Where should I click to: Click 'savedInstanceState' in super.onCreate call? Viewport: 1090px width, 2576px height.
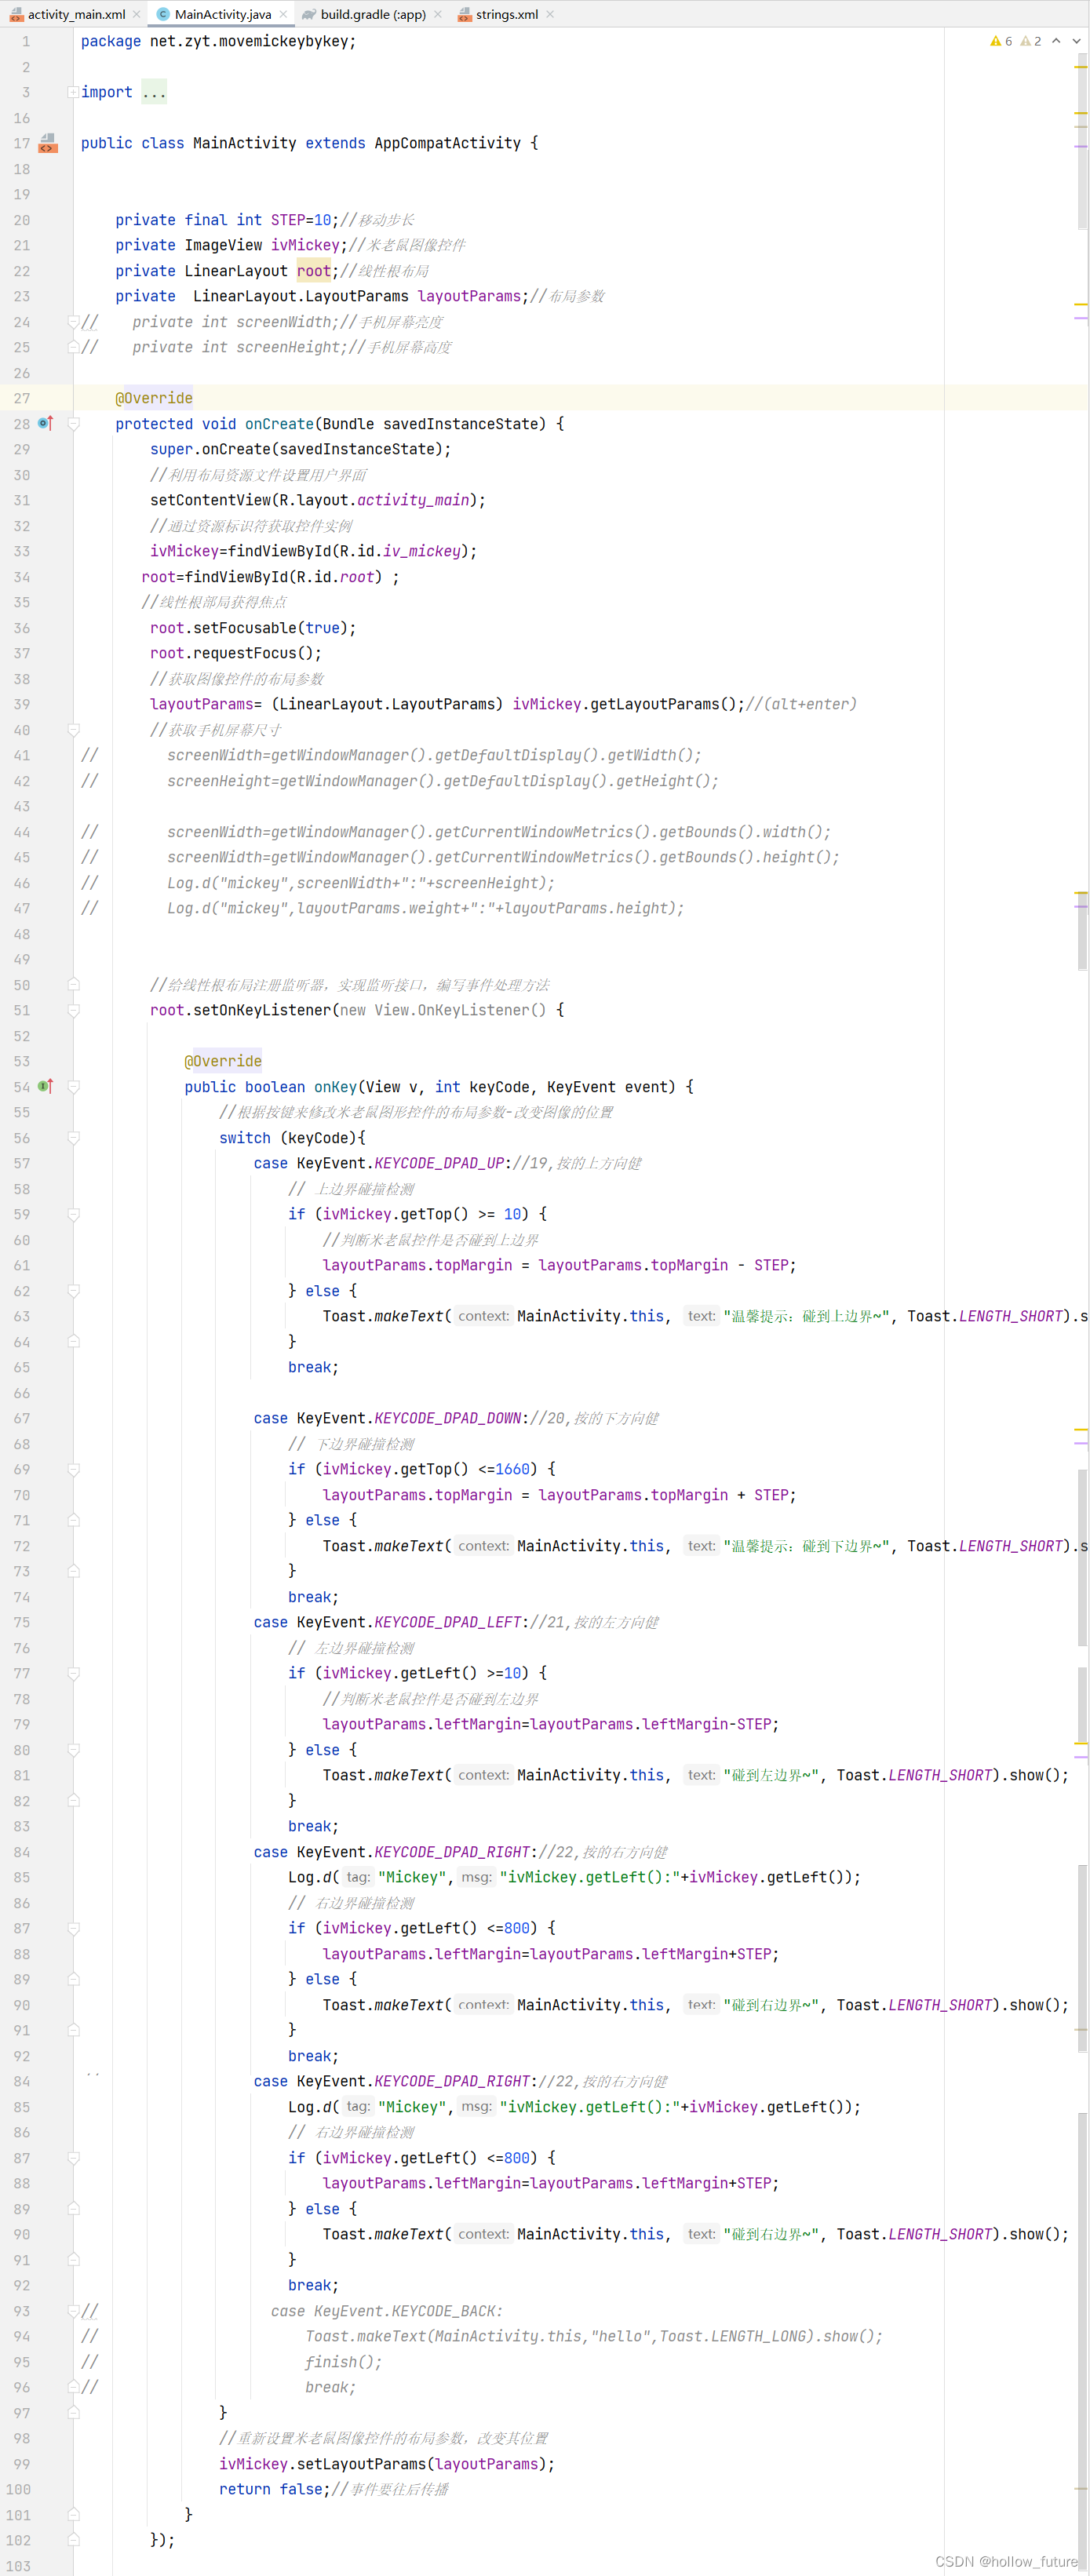click(x=357, y=449)
